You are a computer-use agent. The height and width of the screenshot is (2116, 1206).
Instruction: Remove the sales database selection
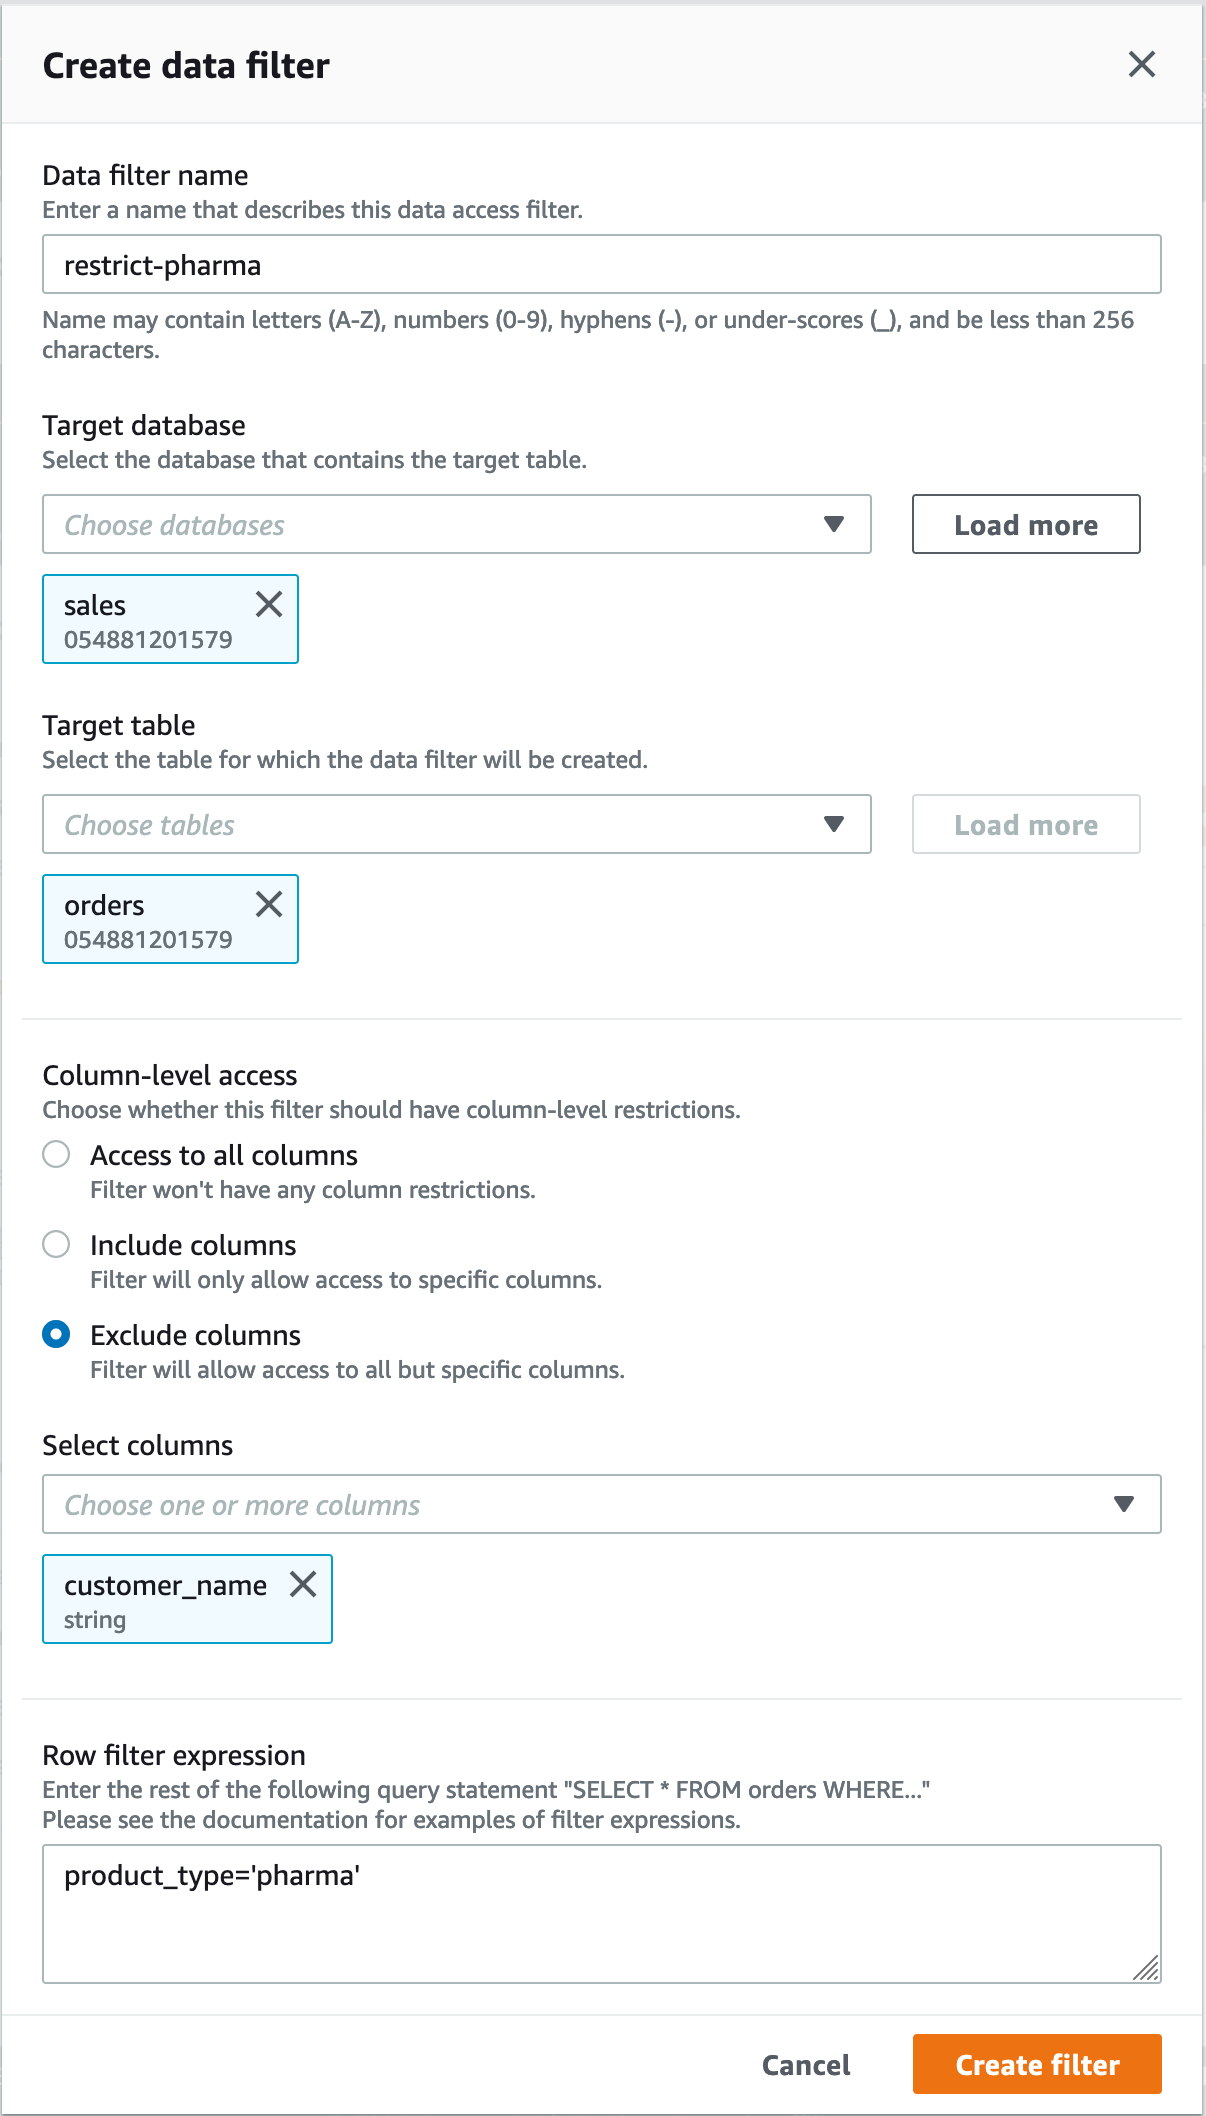268,604
